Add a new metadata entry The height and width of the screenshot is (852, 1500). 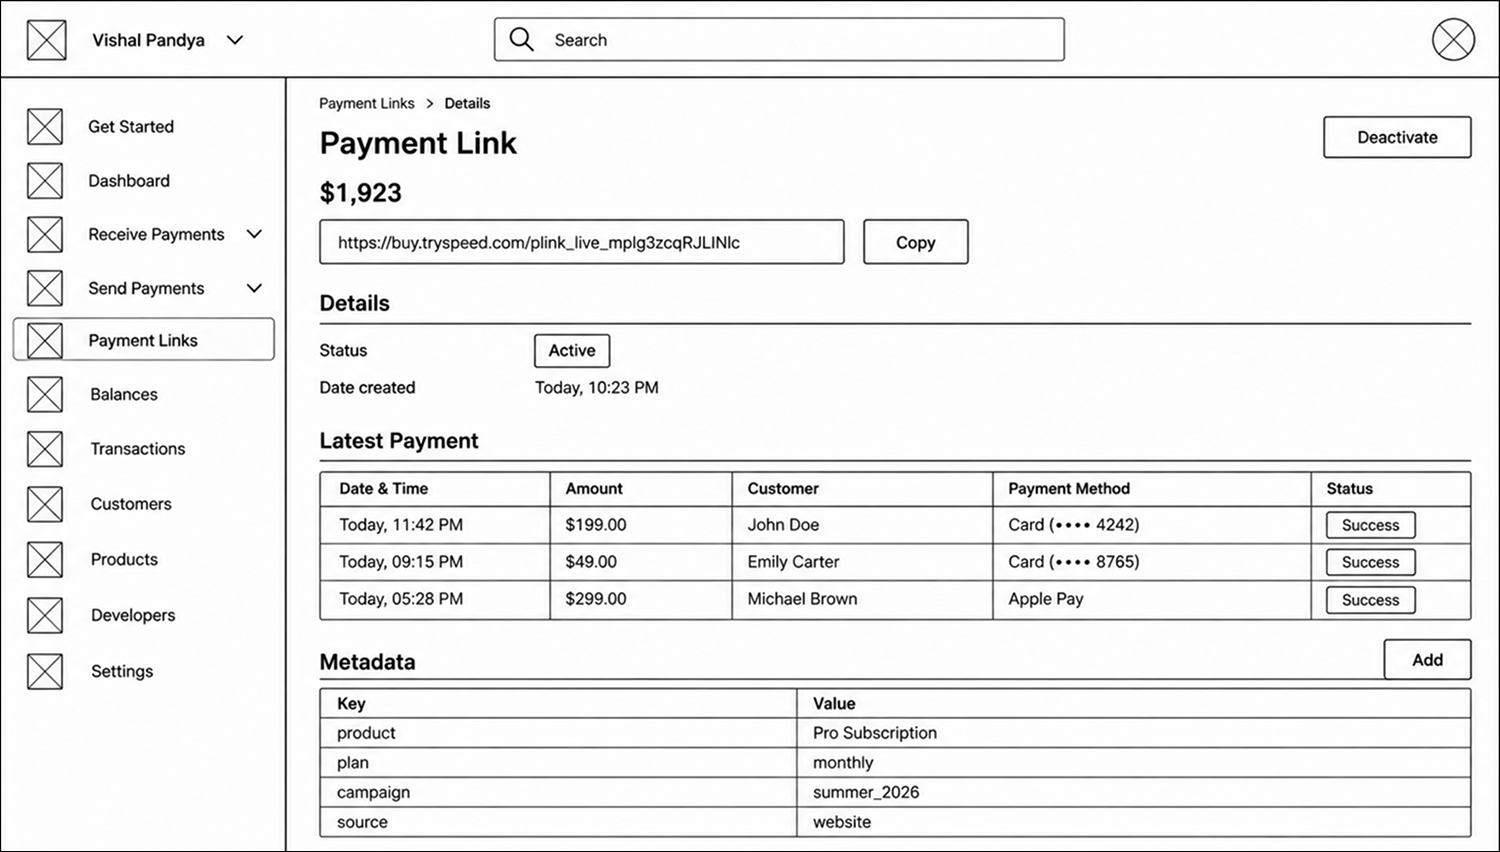tap(1427, 660)
